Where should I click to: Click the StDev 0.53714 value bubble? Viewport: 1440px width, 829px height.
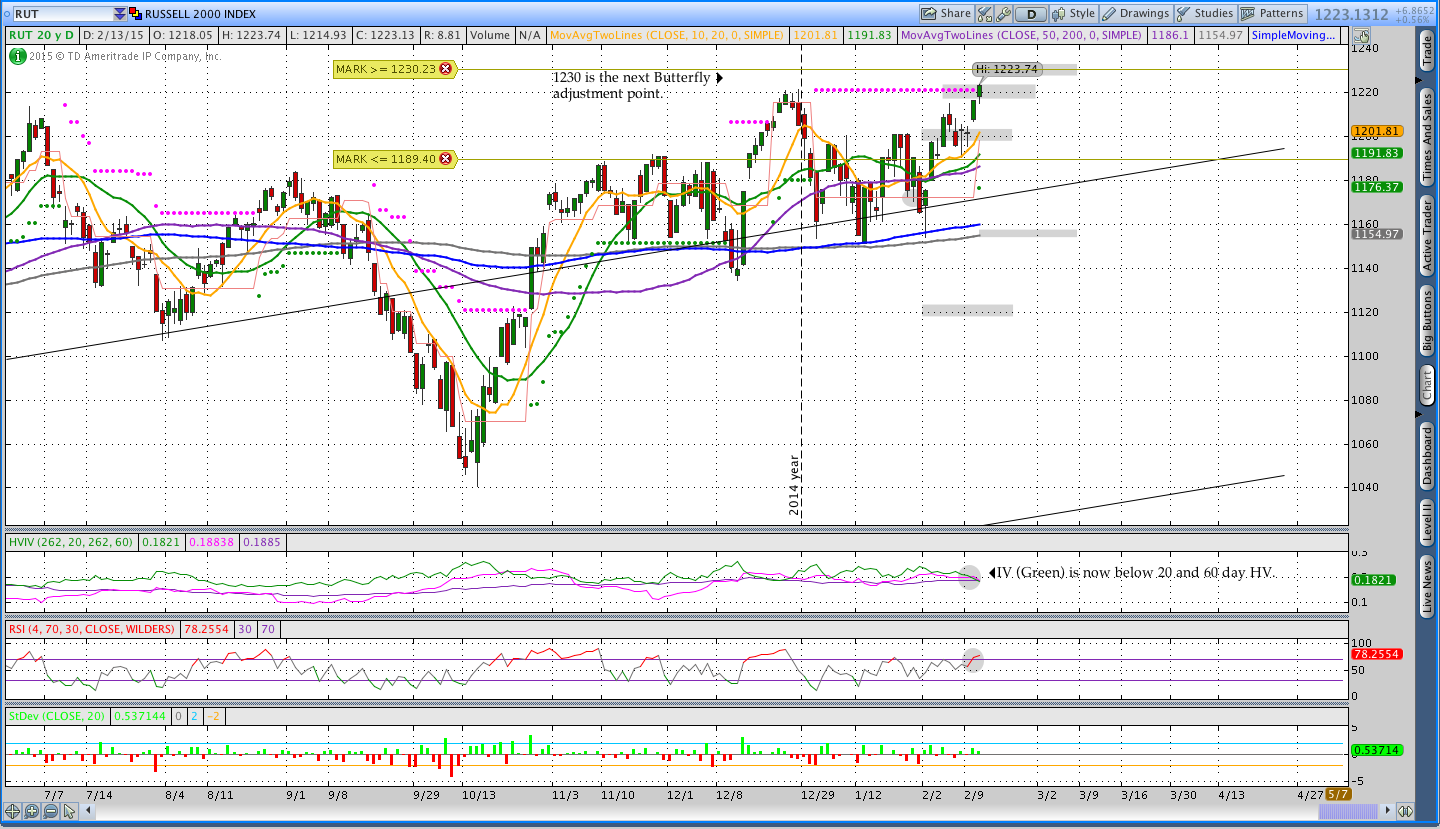tap(1376, 750)
